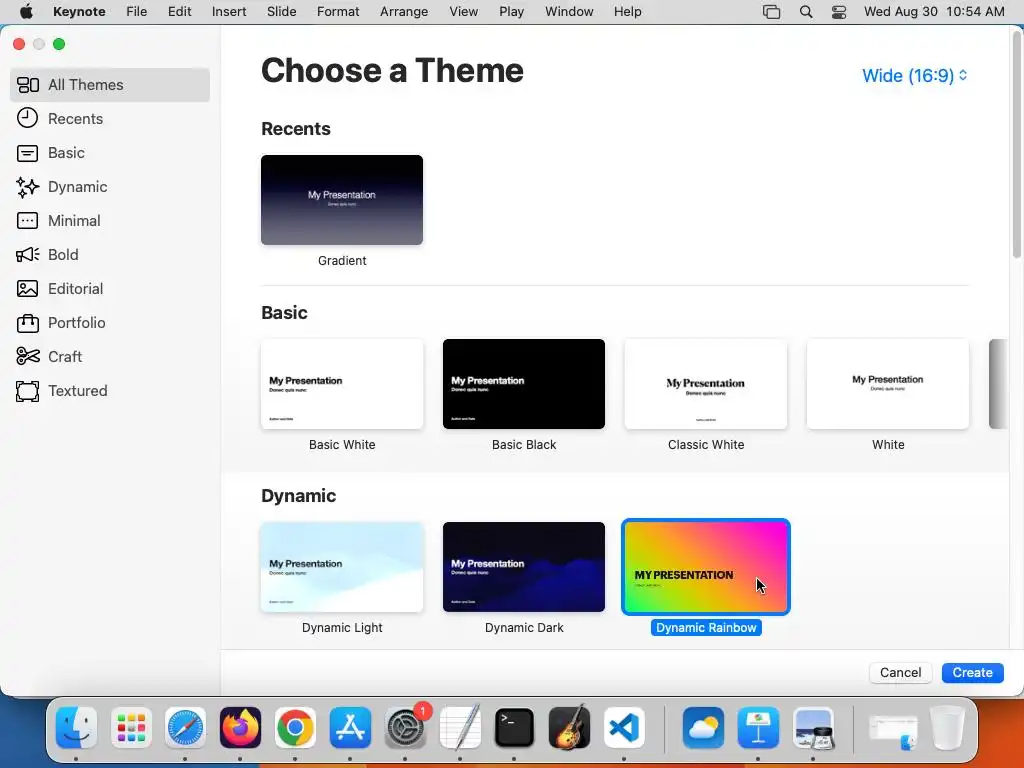1024x768 pixels.
Task: Click the Dynamic Rainbow label text
Action: 706,628
